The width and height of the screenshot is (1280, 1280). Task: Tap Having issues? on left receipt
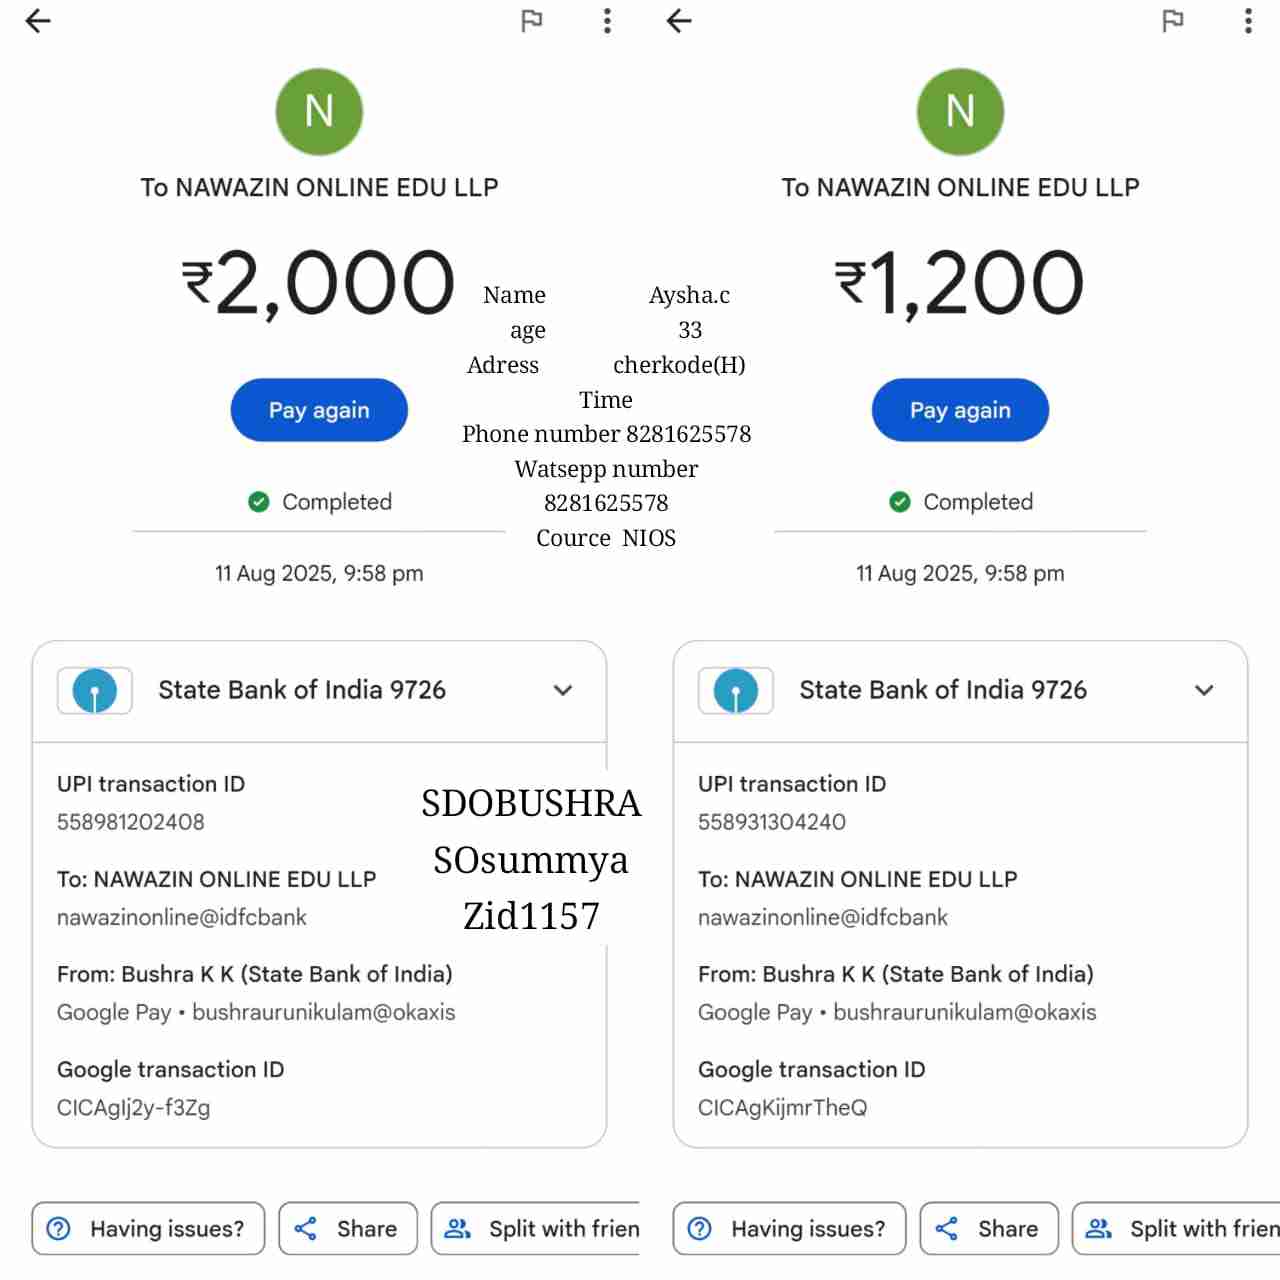pos(148,1228)
